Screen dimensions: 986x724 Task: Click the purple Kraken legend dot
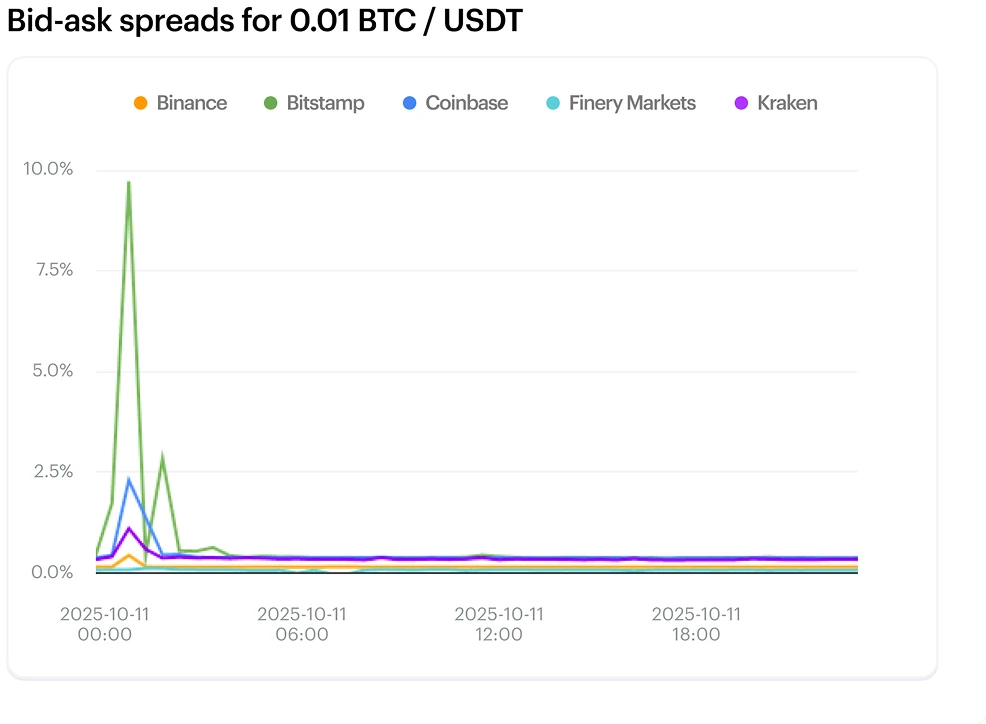pos(742,103)
